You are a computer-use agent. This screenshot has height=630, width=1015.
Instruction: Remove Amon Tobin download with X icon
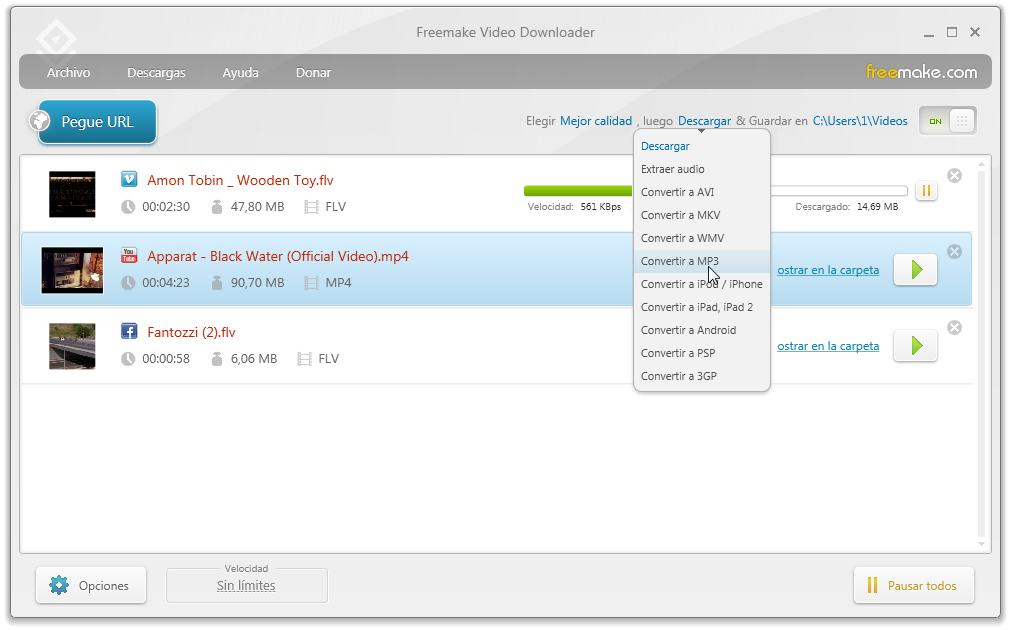pos(954,175)
